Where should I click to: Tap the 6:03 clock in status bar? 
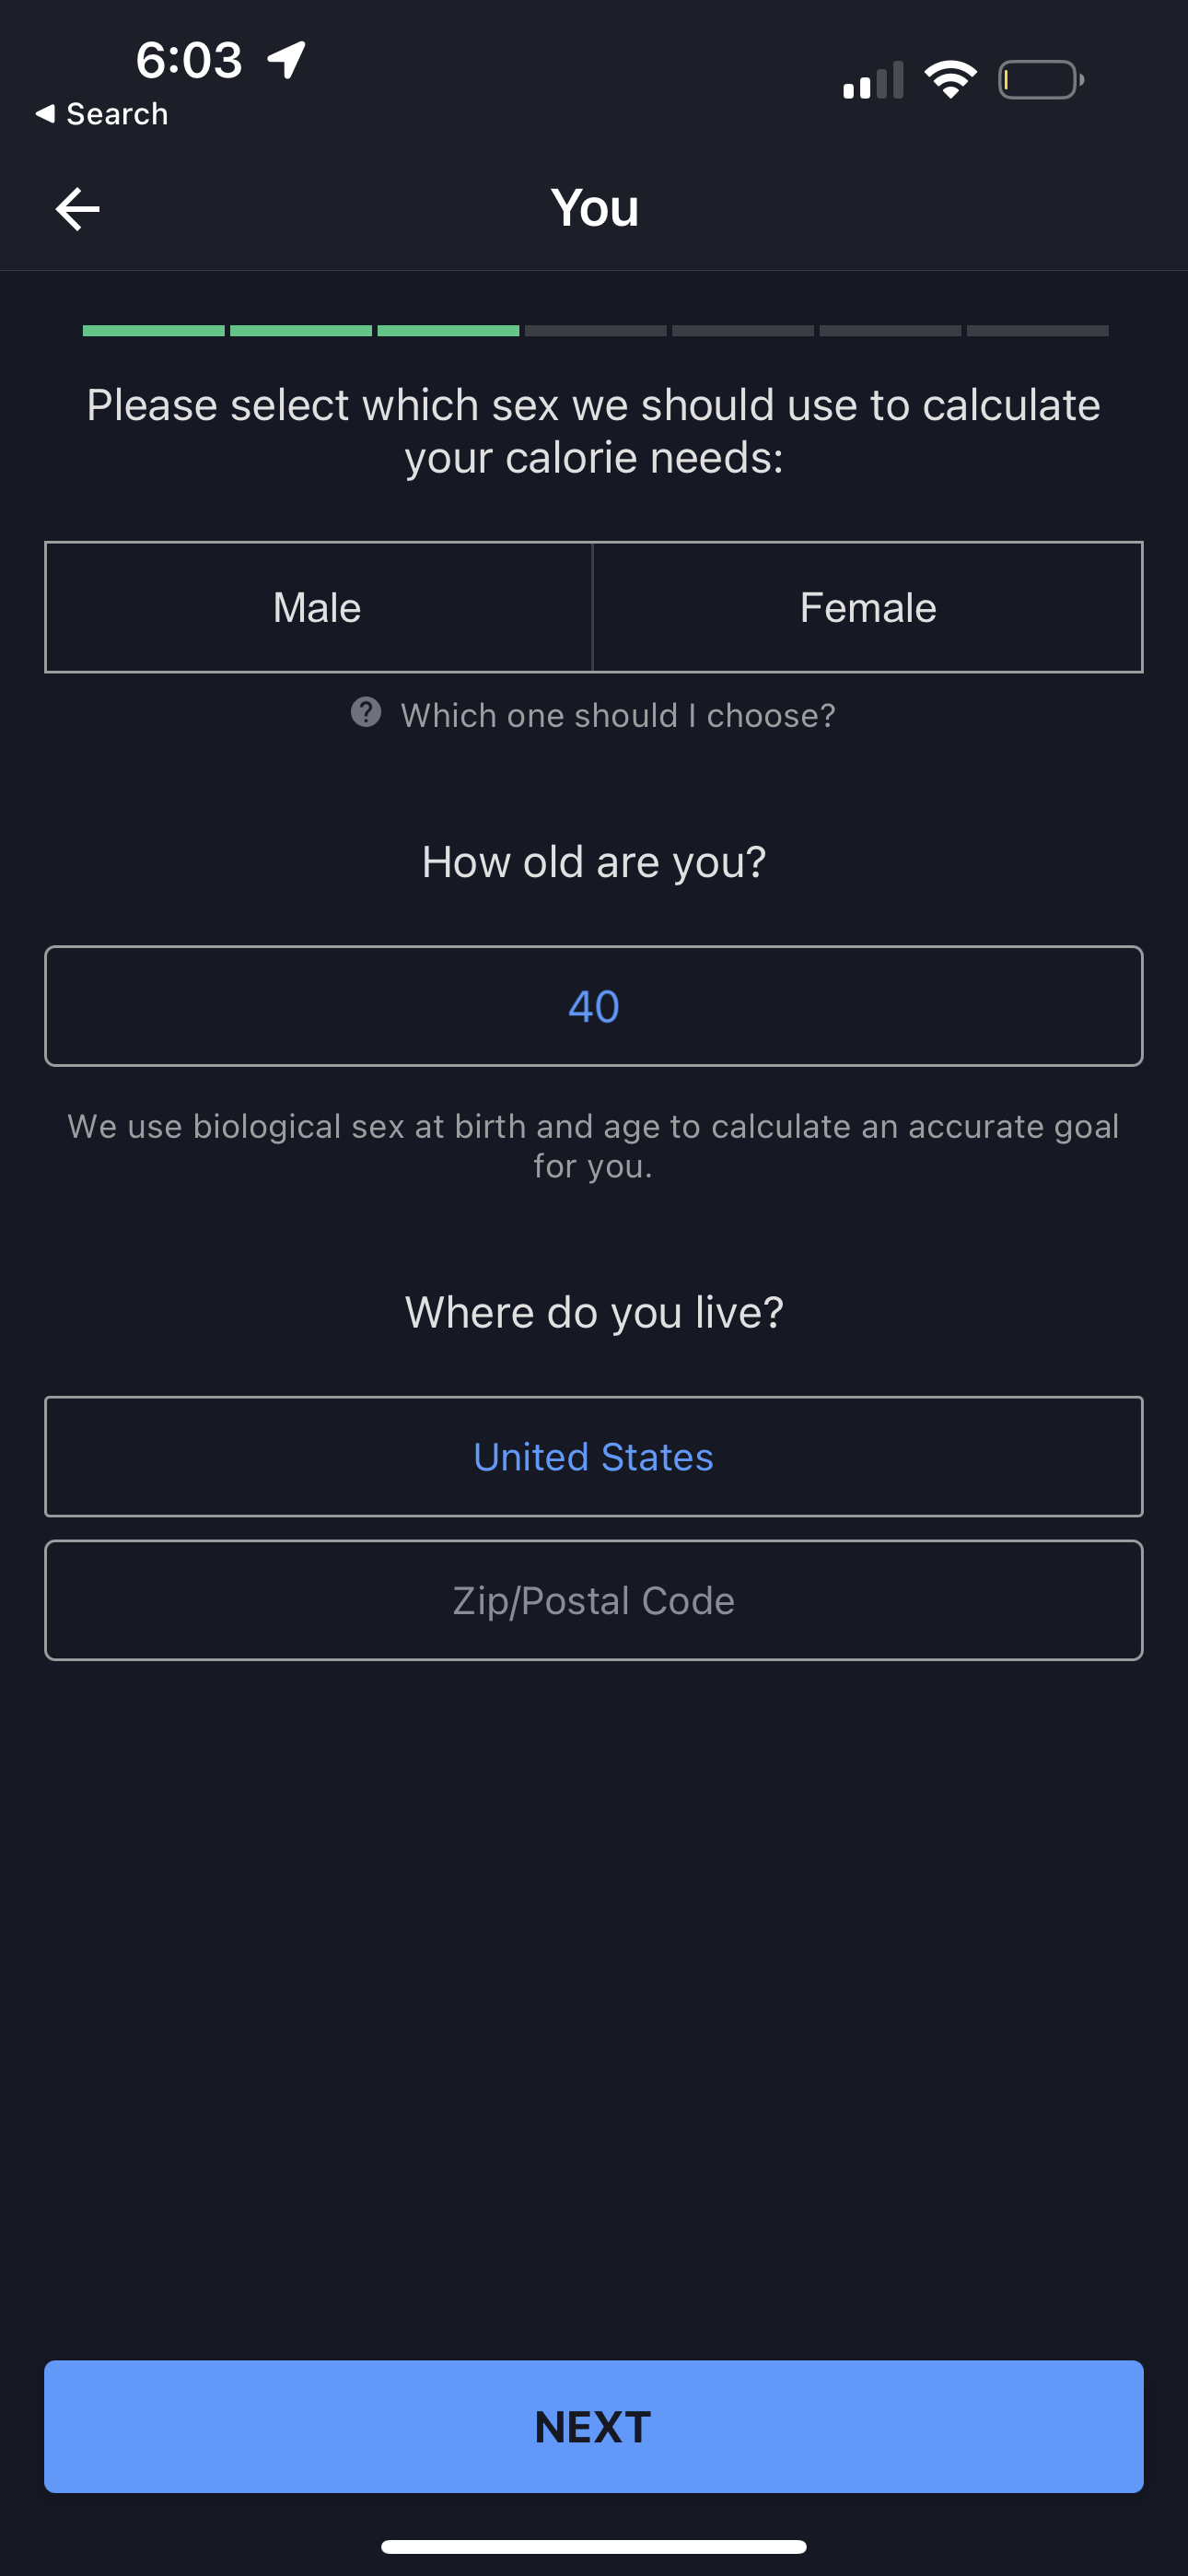[x=189, y=60]
